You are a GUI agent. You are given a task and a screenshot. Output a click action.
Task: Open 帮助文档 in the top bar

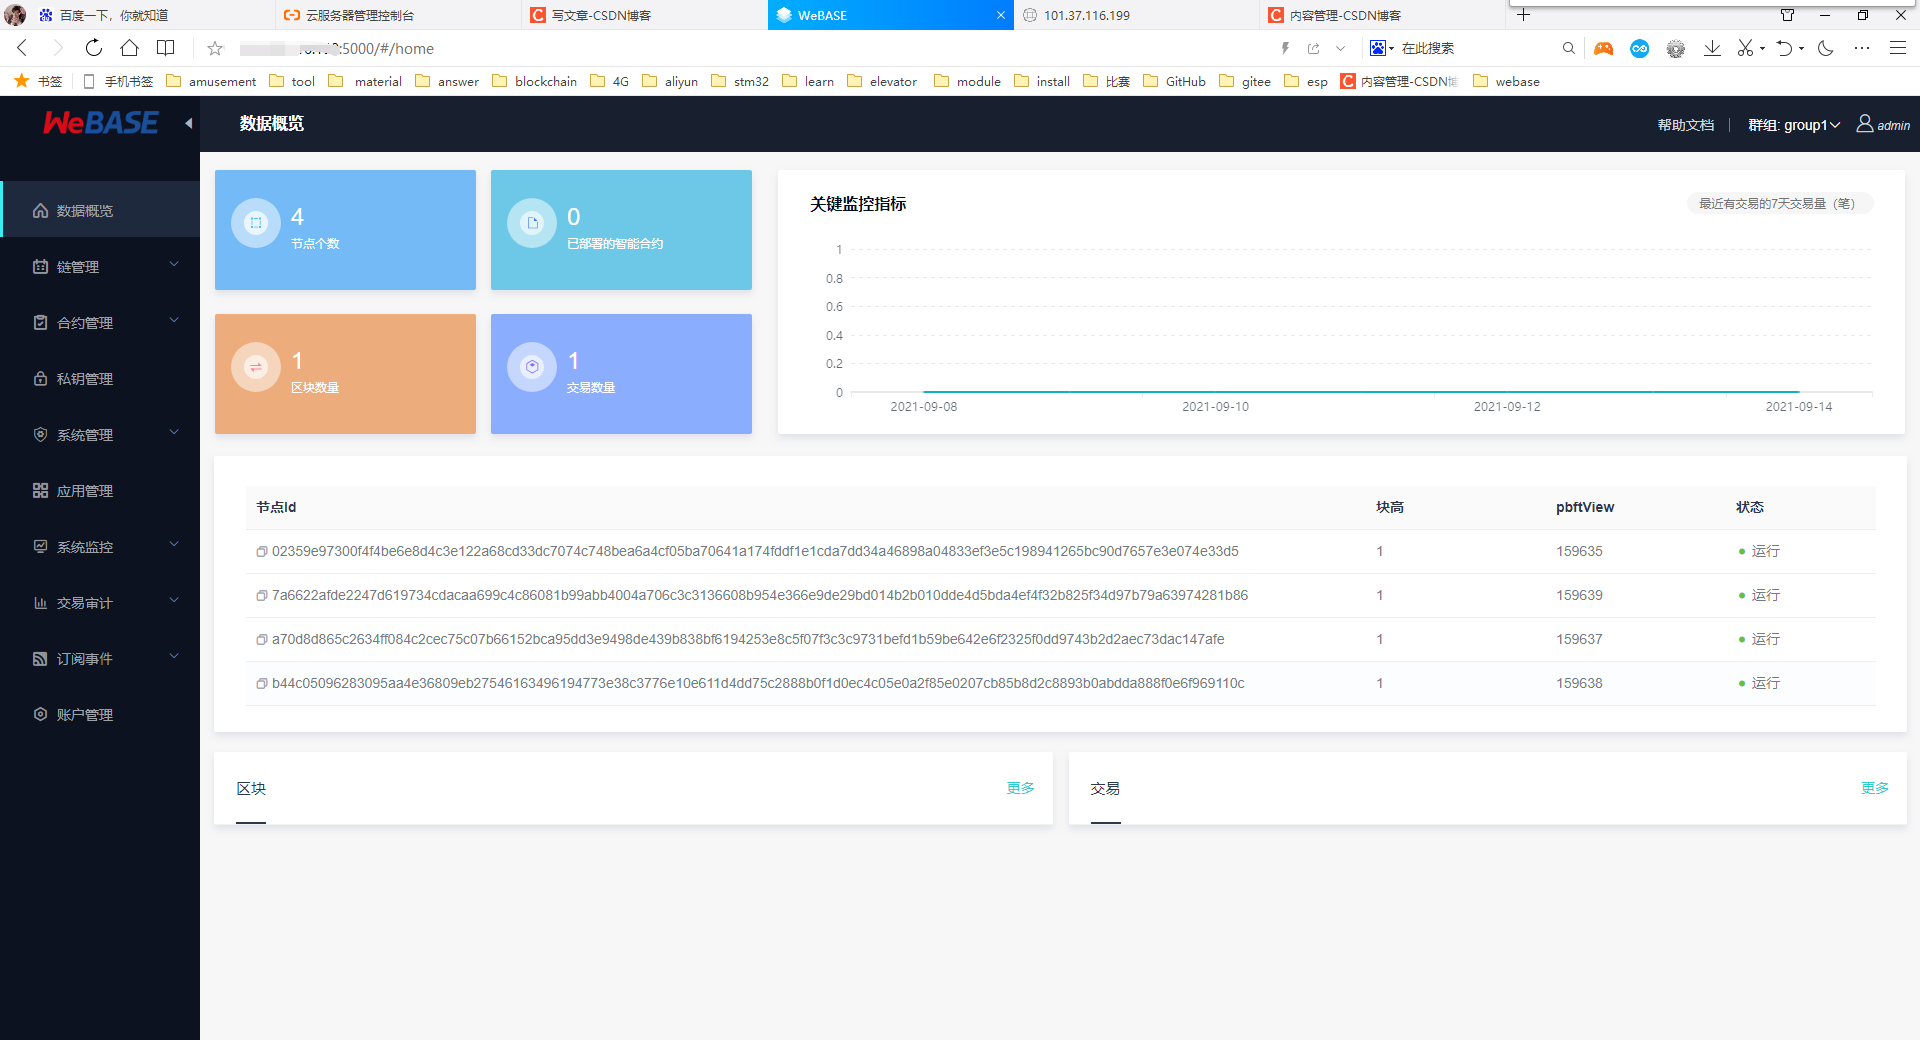pyautogui.click(x=1685, y=124)
